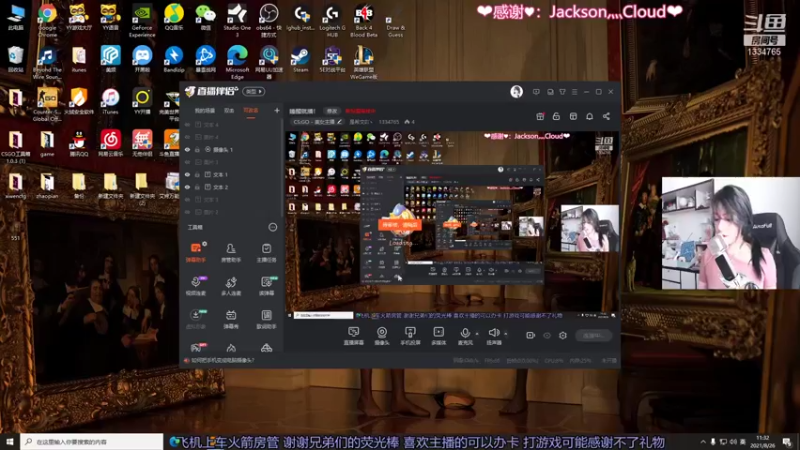Open the 虚拟形象 download tool icon

click(x=196, y=319)
